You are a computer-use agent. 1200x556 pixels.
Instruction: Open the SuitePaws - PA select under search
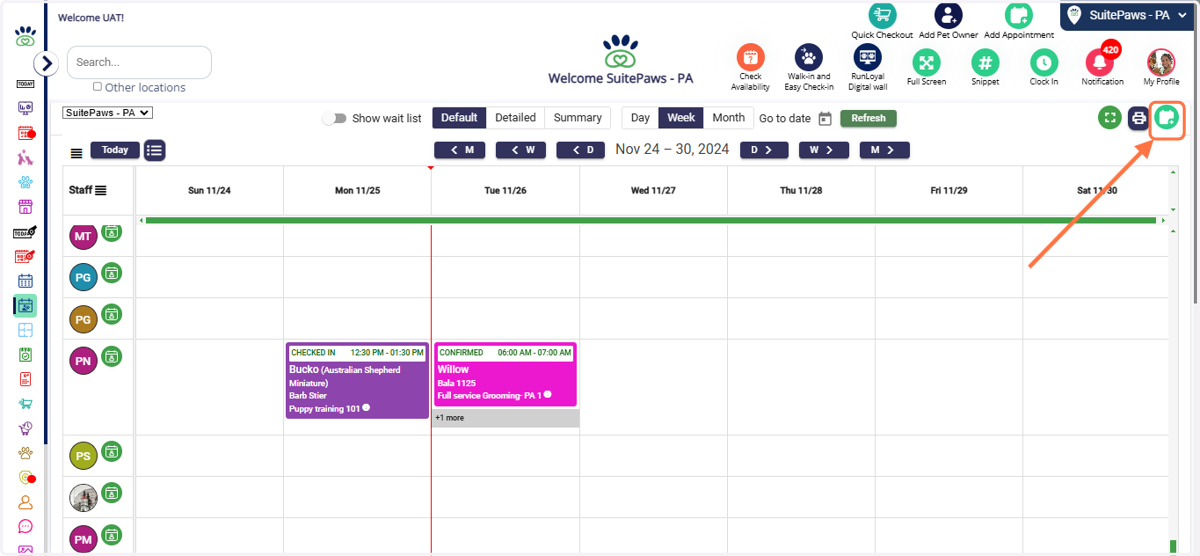(108, 113)
